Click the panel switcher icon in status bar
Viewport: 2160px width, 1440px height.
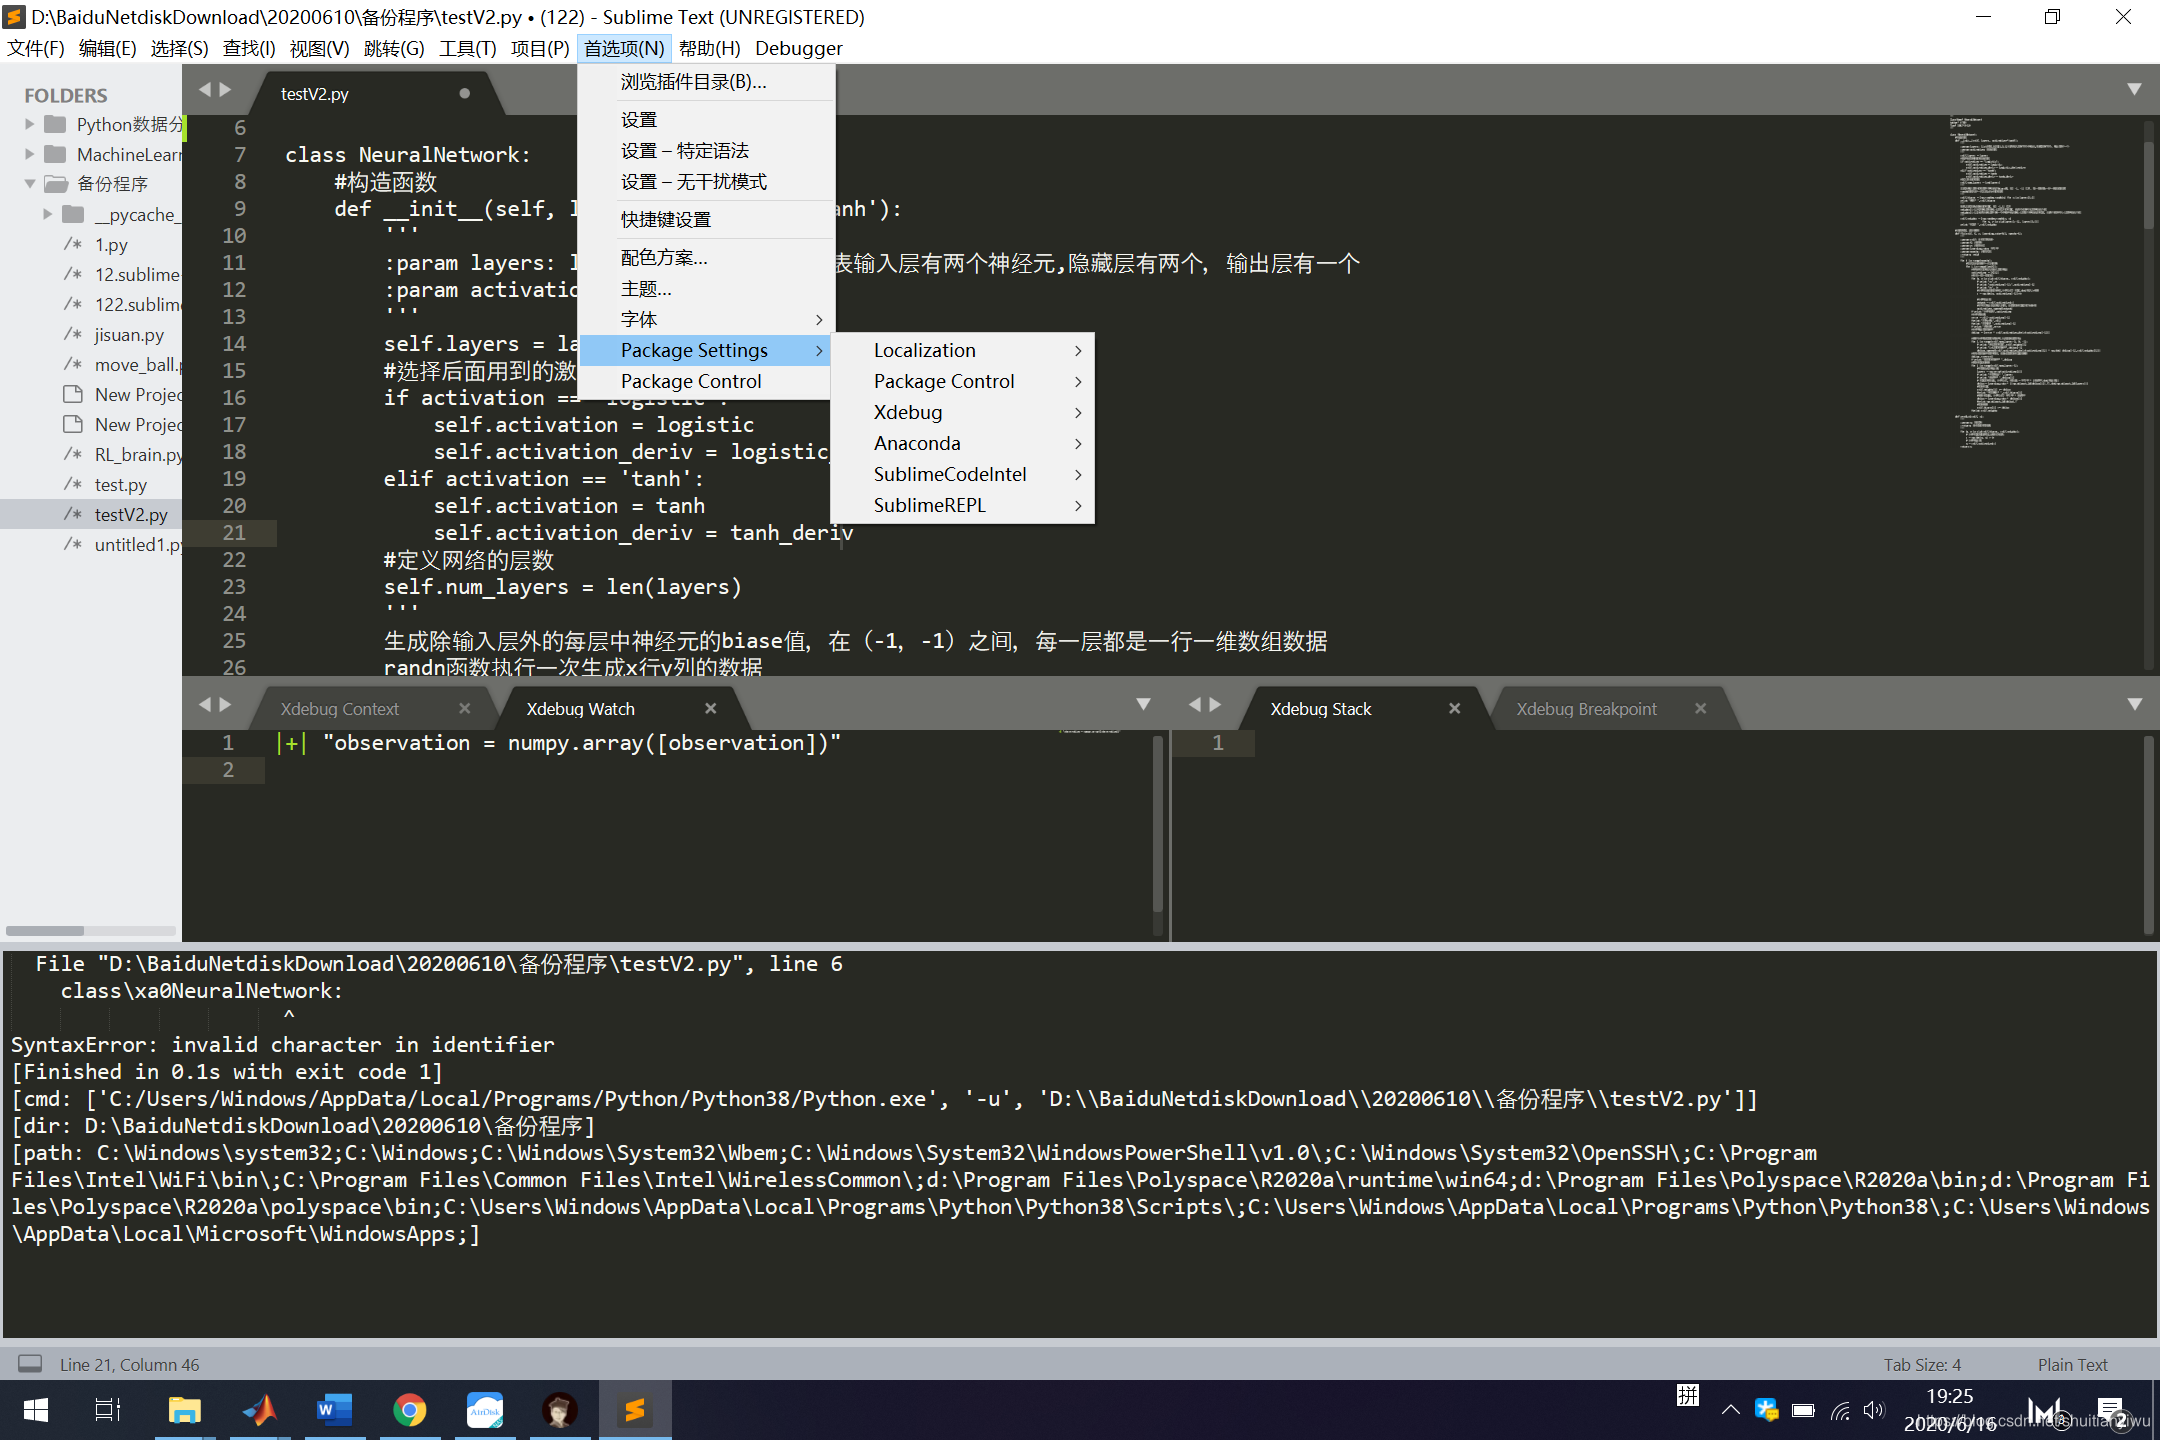click(30, 1364)
